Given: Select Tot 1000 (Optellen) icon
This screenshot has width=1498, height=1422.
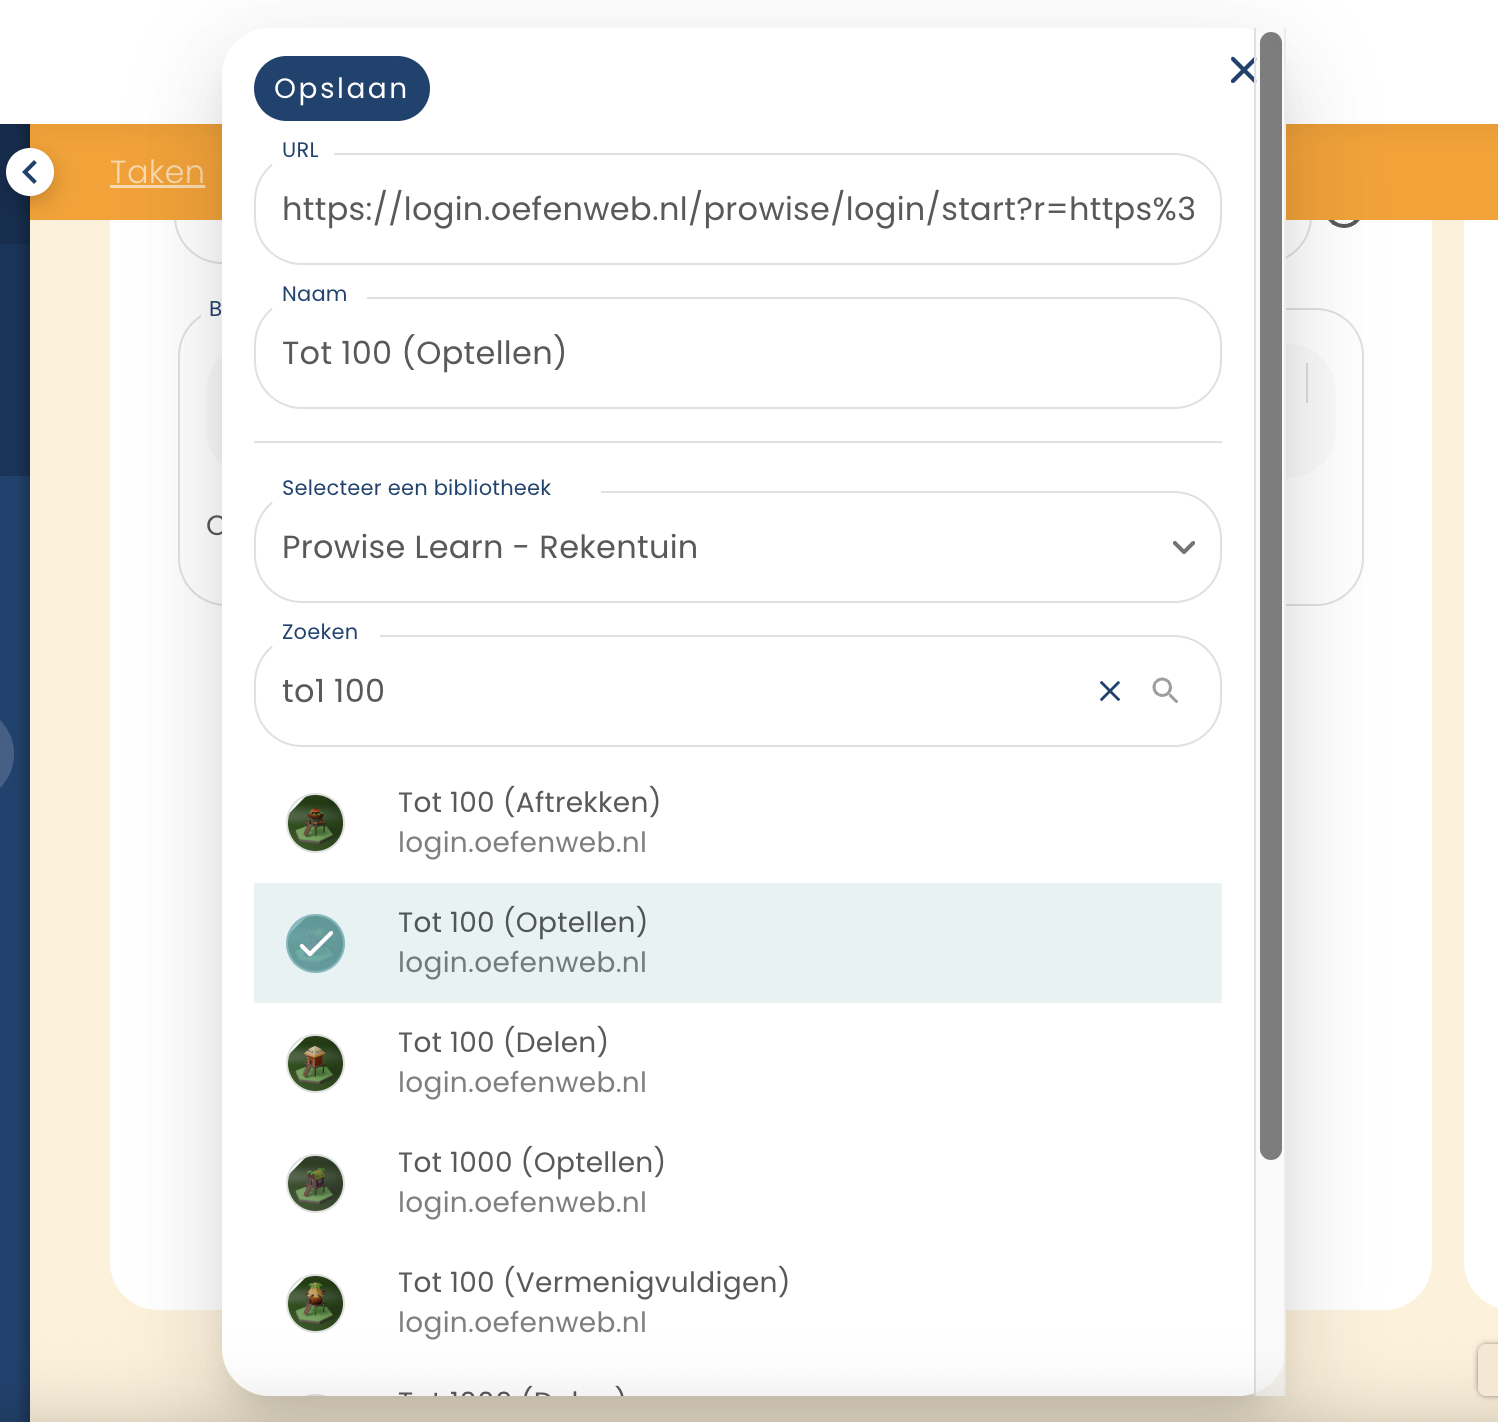Looking at the screenshot, I should (x=316, y=1183).
